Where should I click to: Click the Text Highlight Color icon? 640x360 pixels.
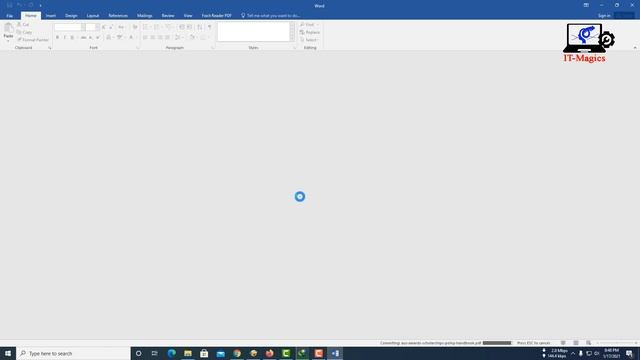coord(120,38)
